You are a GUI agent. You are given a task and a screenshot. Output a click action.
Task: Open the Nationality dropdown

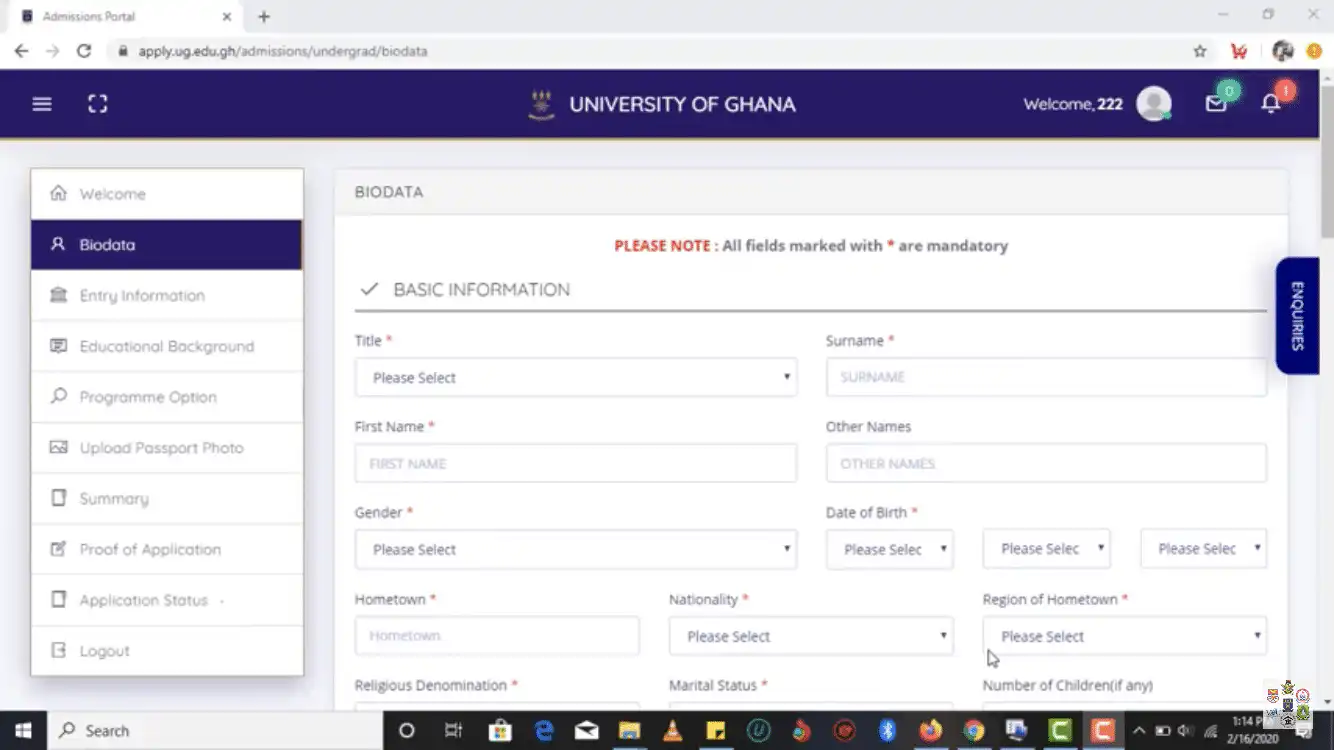tap(810, 636)
